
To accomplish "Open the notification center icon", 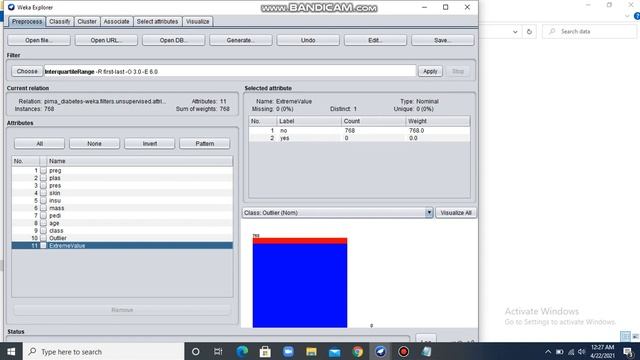I will pos(628,352).
